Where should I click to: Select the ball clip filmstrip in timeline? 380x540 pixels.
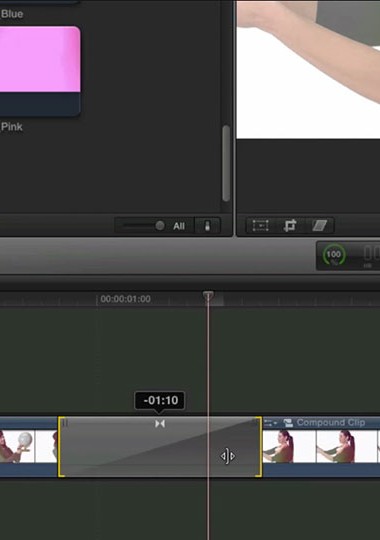29,446
